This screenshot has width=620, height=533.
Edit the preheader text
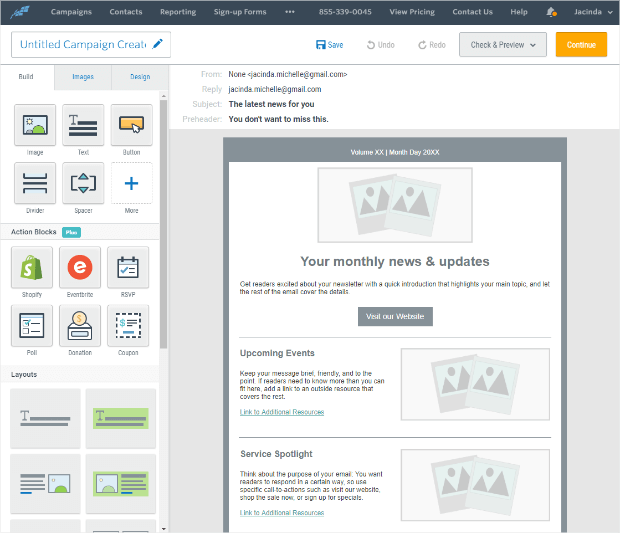278,119
